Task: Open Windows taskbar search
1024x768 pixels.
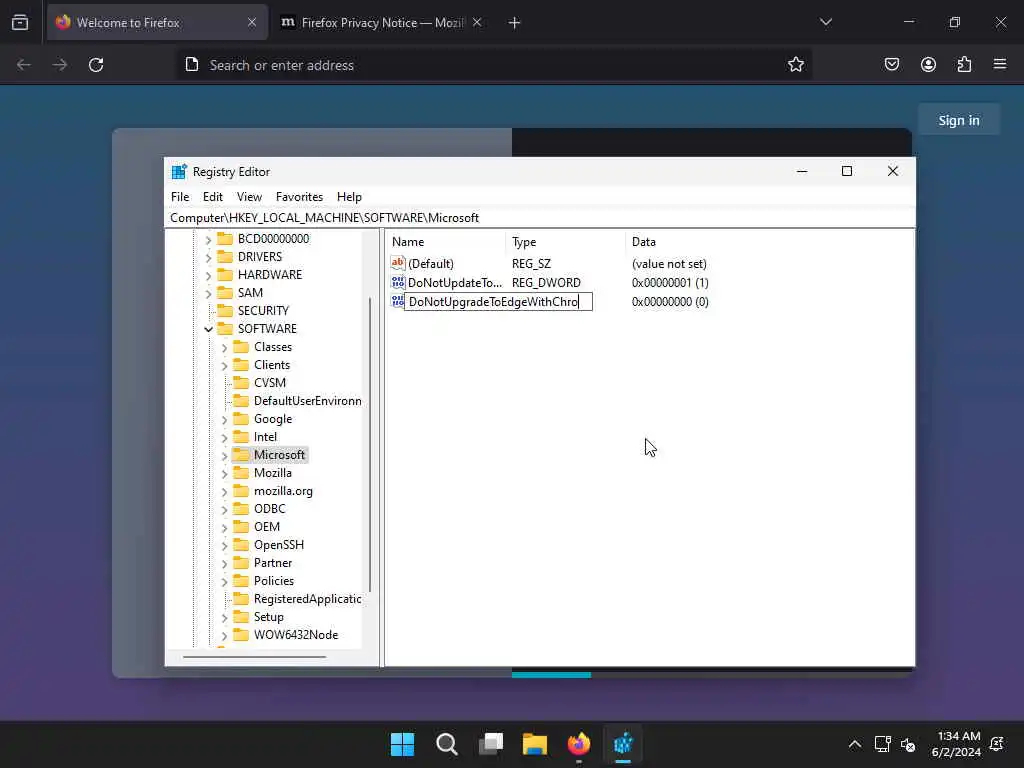Action: [447, 744]
